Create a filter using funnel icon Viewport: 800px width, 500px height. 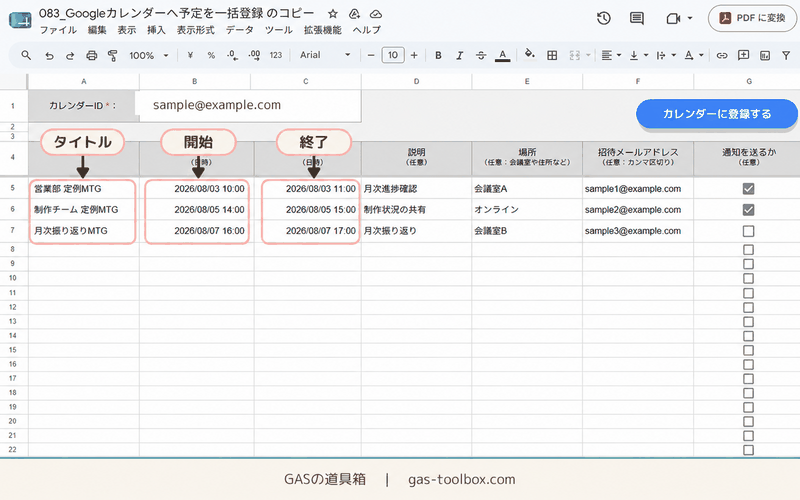tap(786, 55)
